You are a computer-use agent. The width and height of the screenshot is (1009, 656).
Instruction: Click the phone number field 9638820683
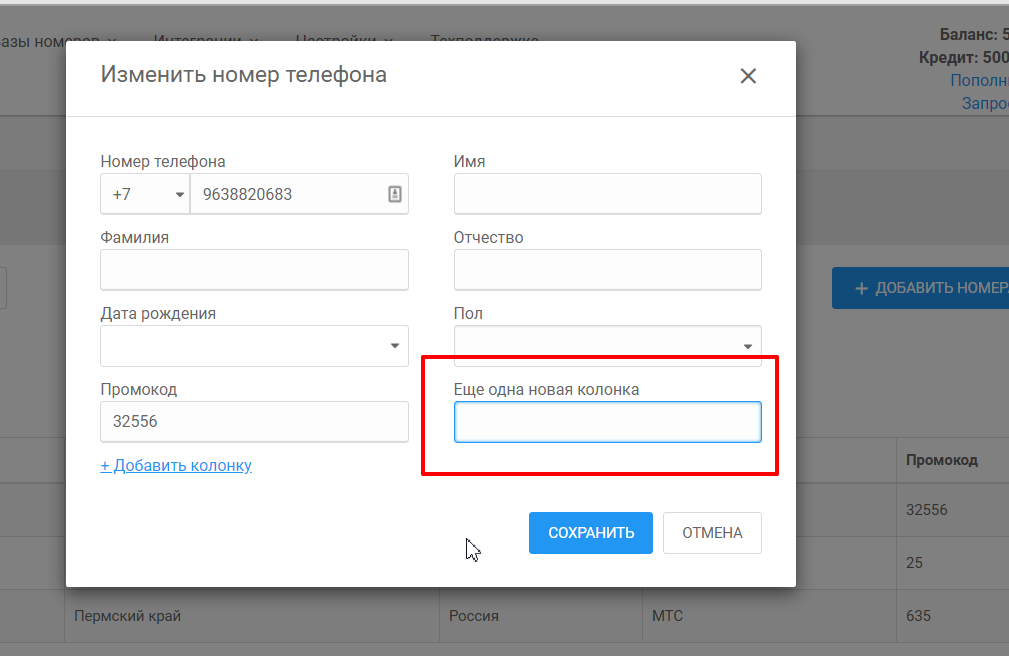pos(299,194)
